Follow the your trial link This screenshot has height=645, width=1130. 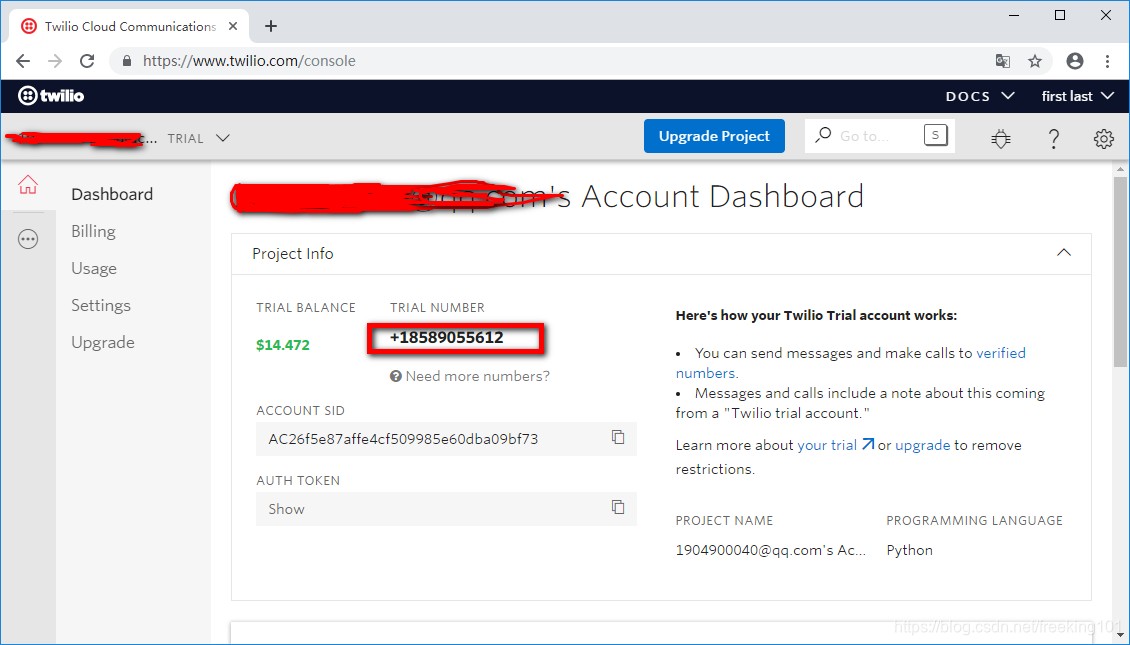click(x=827, y=445)
